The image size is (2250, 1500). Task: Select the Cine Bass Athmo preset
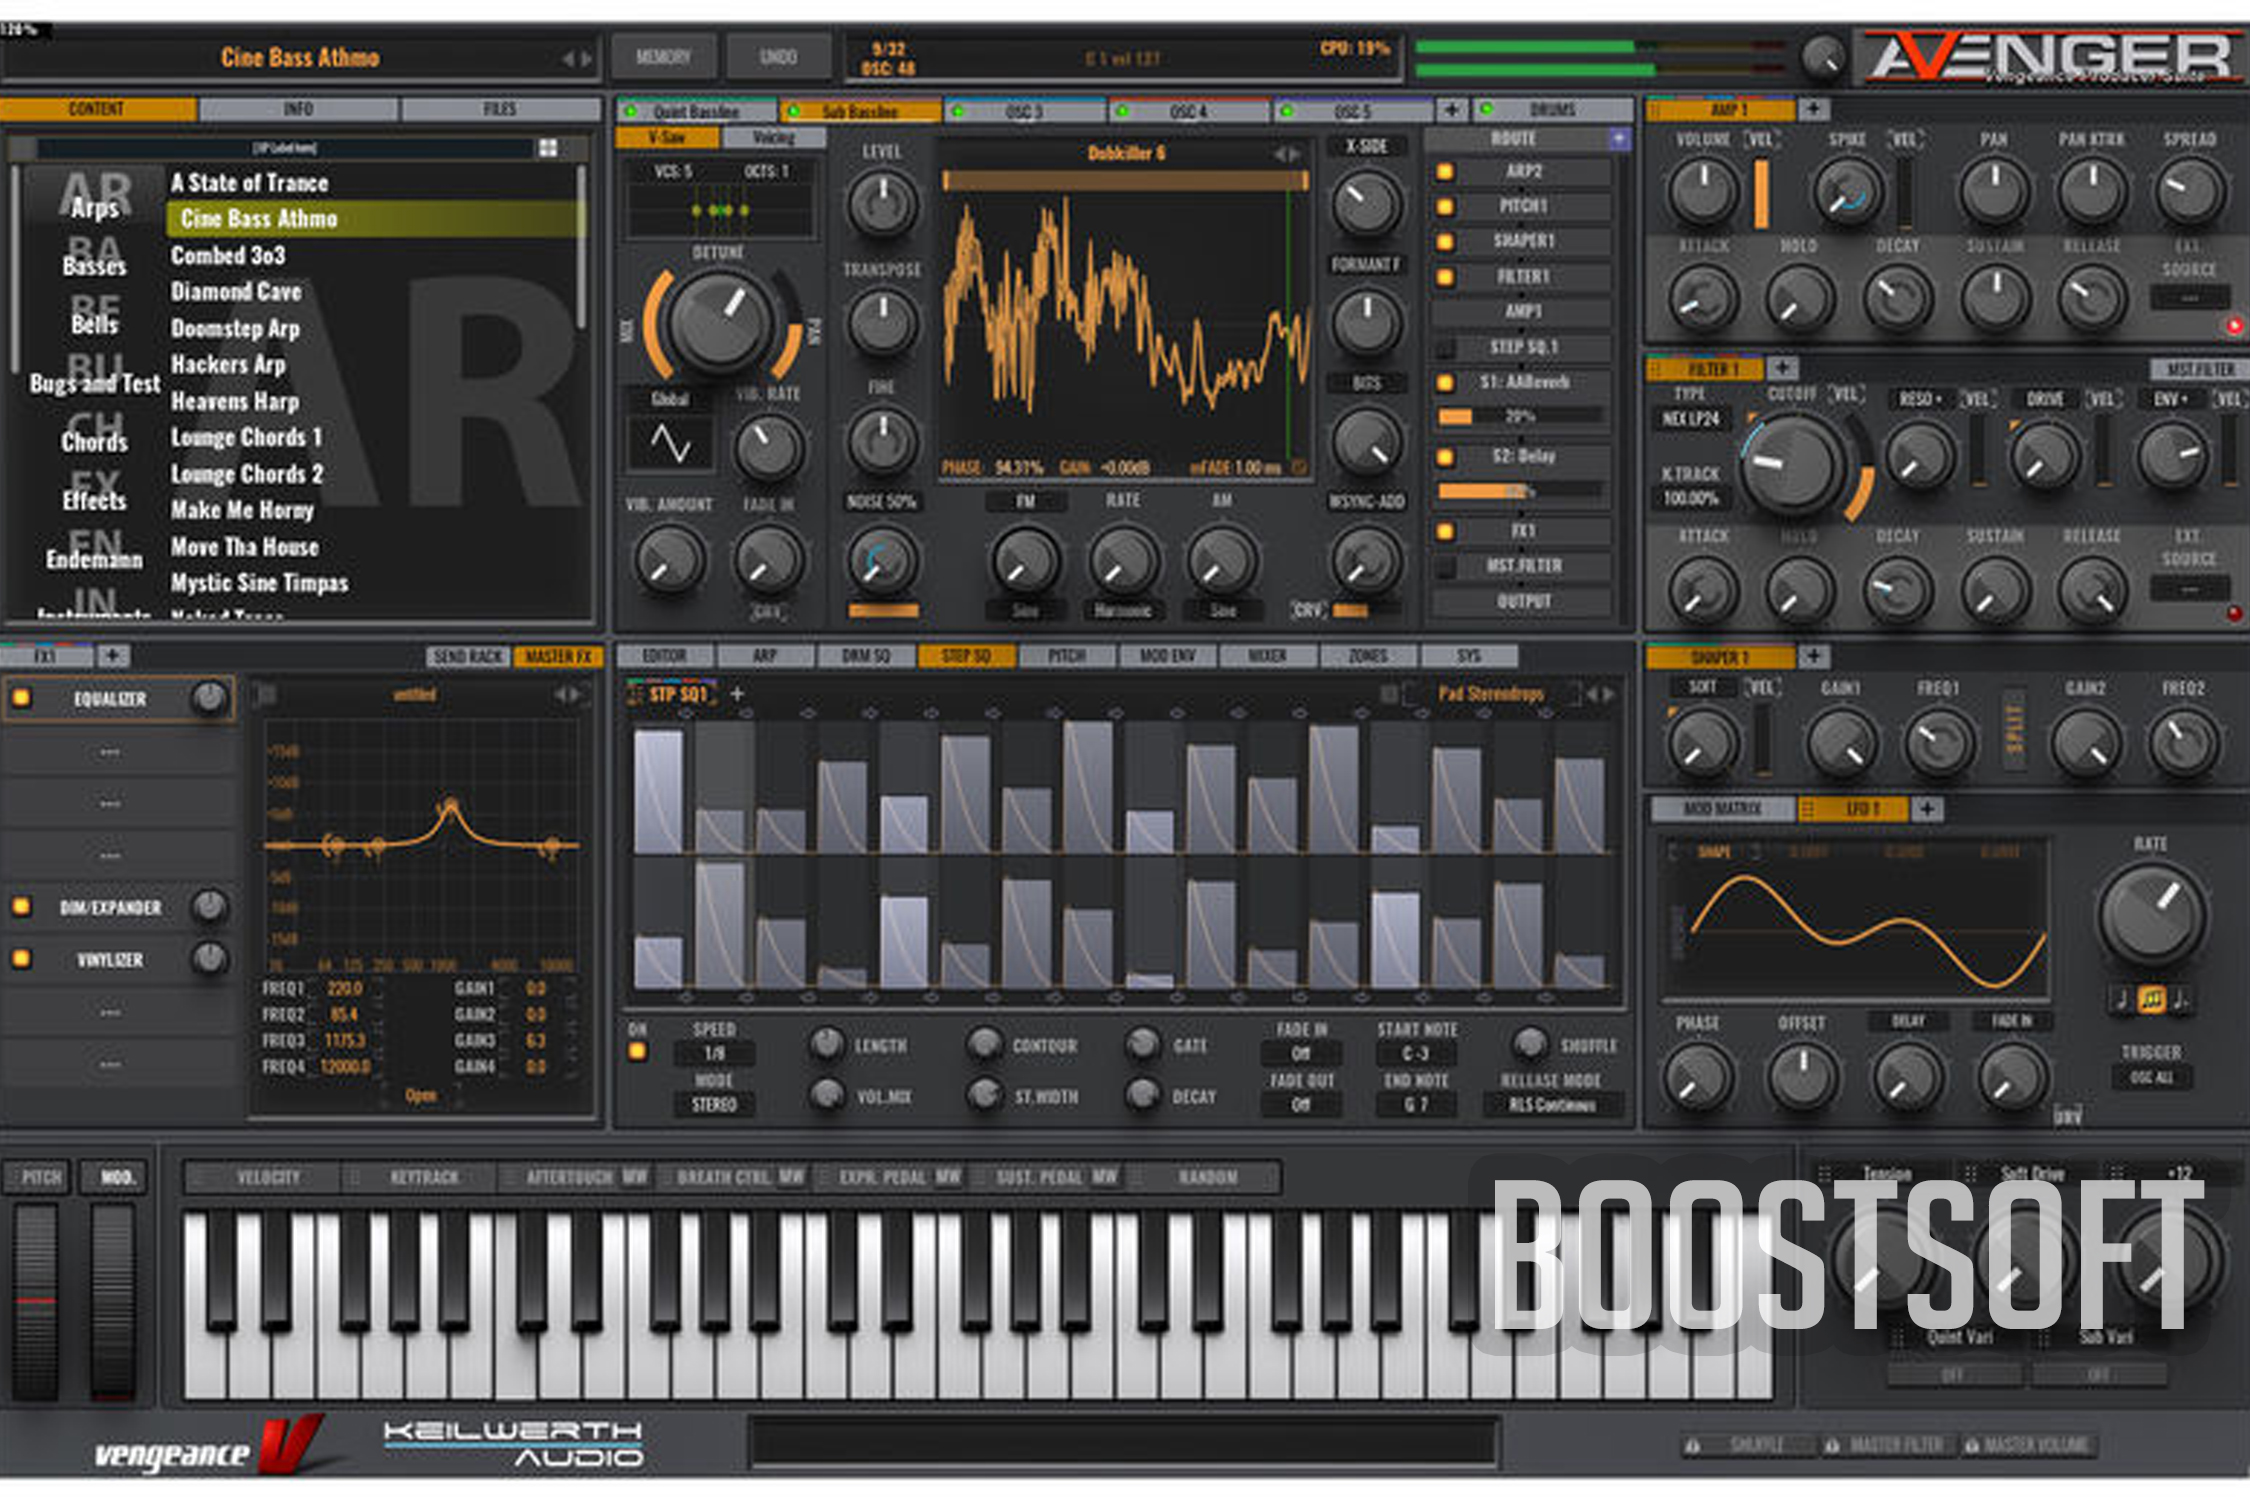click(x=374, y=218)
